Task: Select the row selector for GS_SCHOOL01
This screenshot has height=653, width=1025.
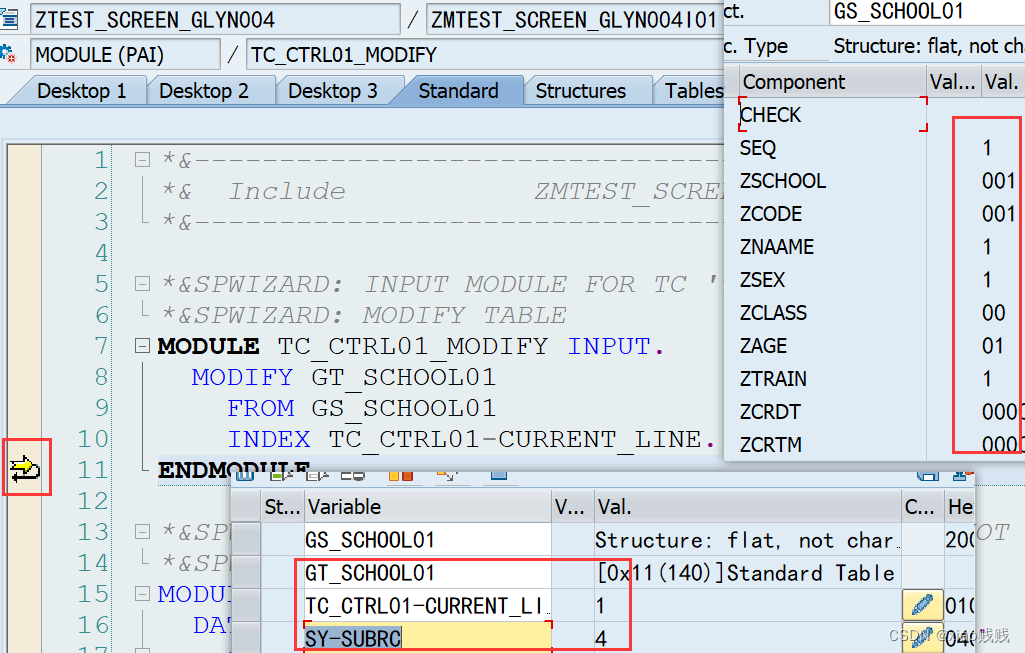Action: click(246, 539)
